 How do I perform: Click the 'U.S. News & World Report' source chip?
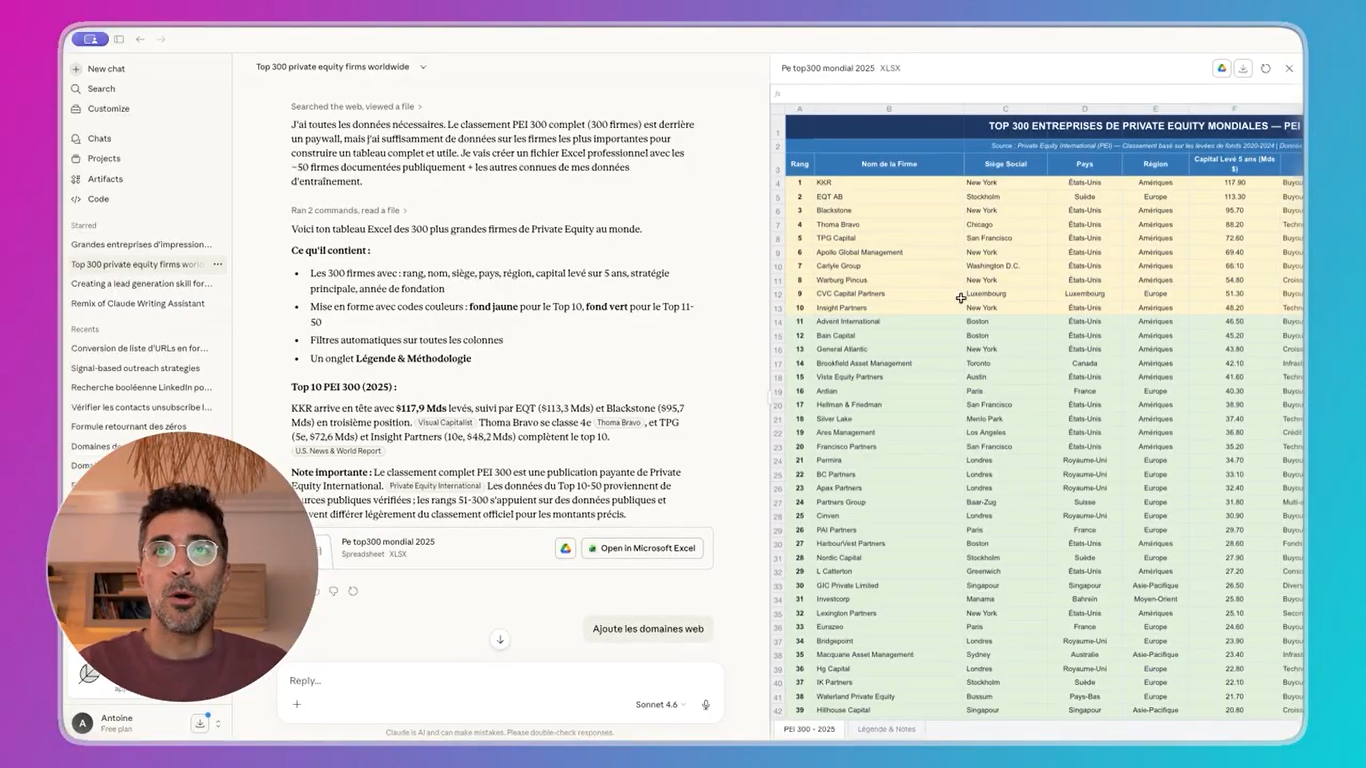[x=338, y=451]
